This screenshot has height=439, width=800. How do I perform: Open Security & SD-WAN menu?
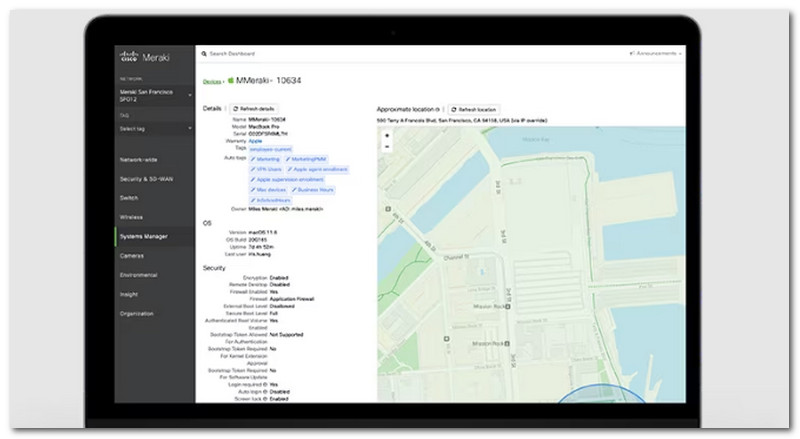(146, 179)
